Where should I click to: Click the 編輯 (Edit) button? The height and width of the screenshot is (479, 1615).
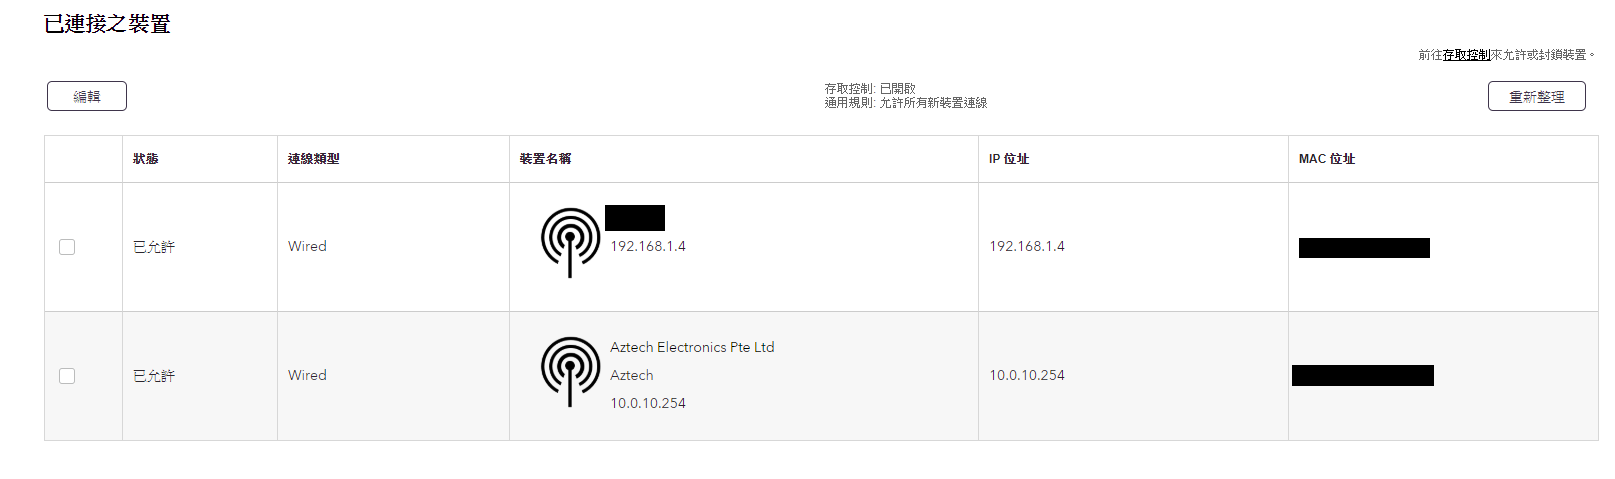87,96
